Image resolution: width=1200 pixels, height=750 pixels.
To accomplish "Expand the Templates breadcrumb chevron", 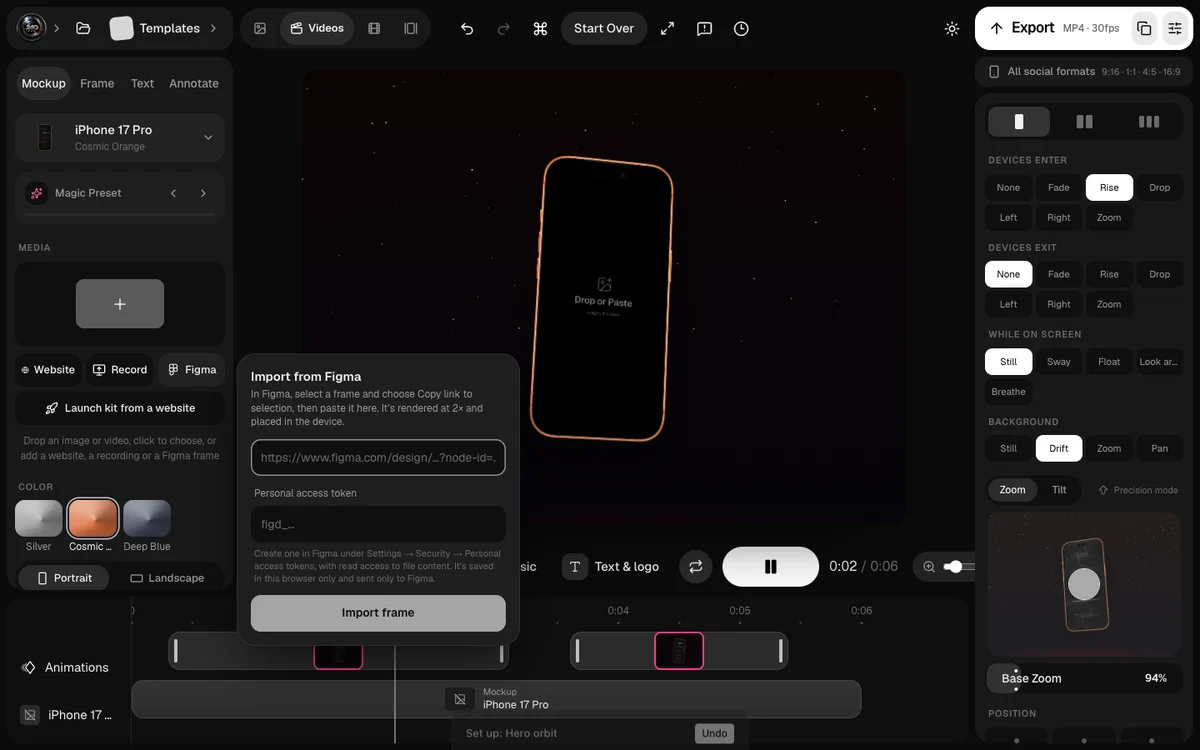I will tap(213, 28).
